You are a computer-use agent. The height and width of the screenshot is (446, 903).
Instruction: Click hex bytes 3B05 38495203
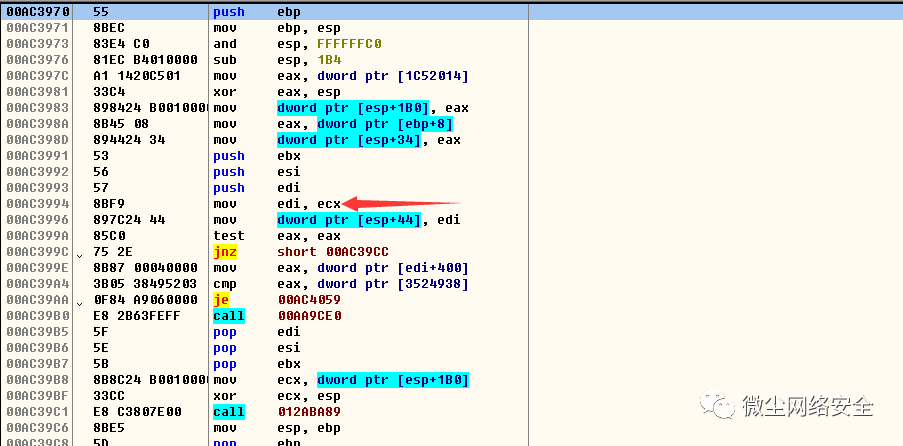click(145, 284)
